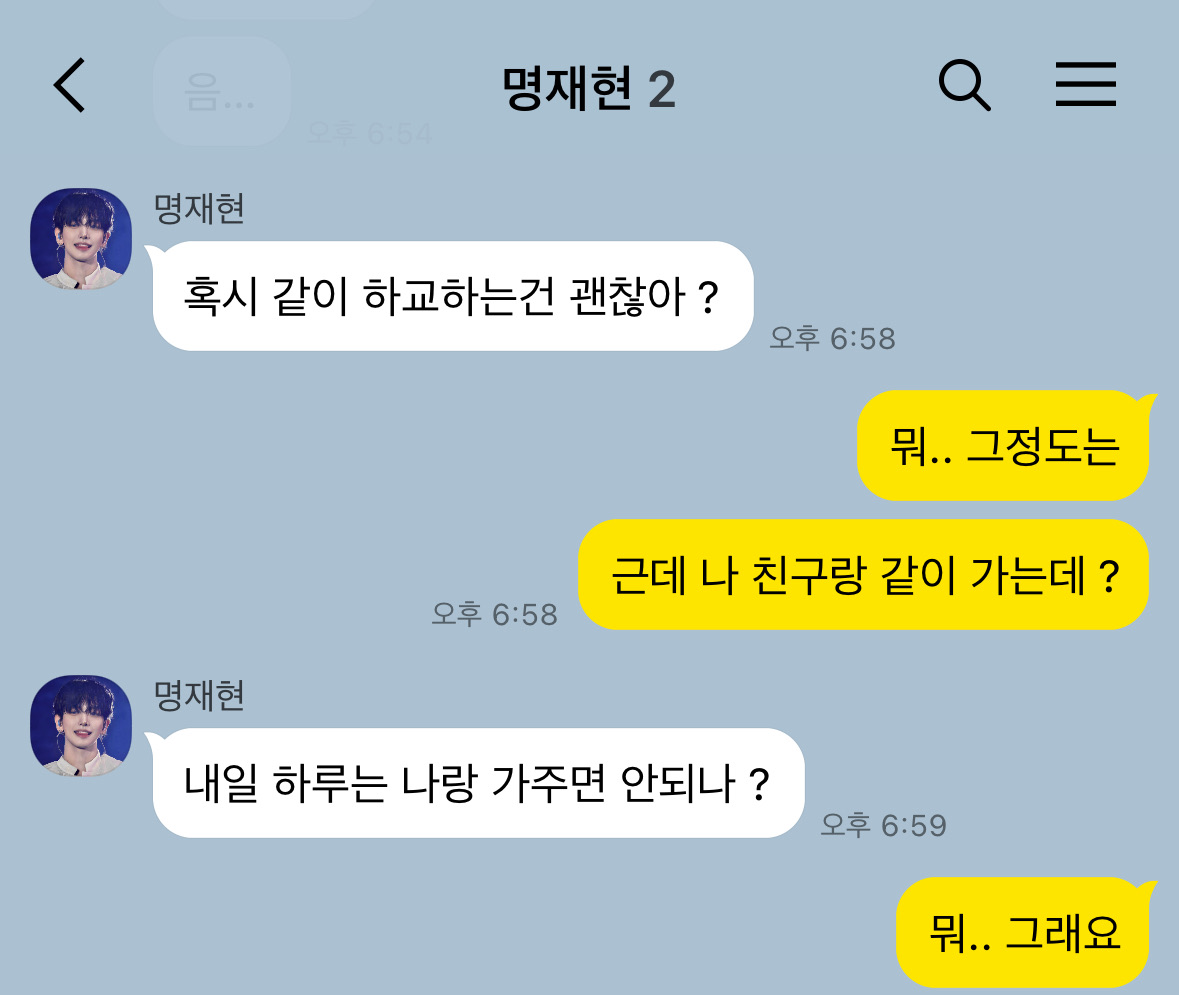Open 명재현's second profile picture
The image size is (1179, 995).
81,726
